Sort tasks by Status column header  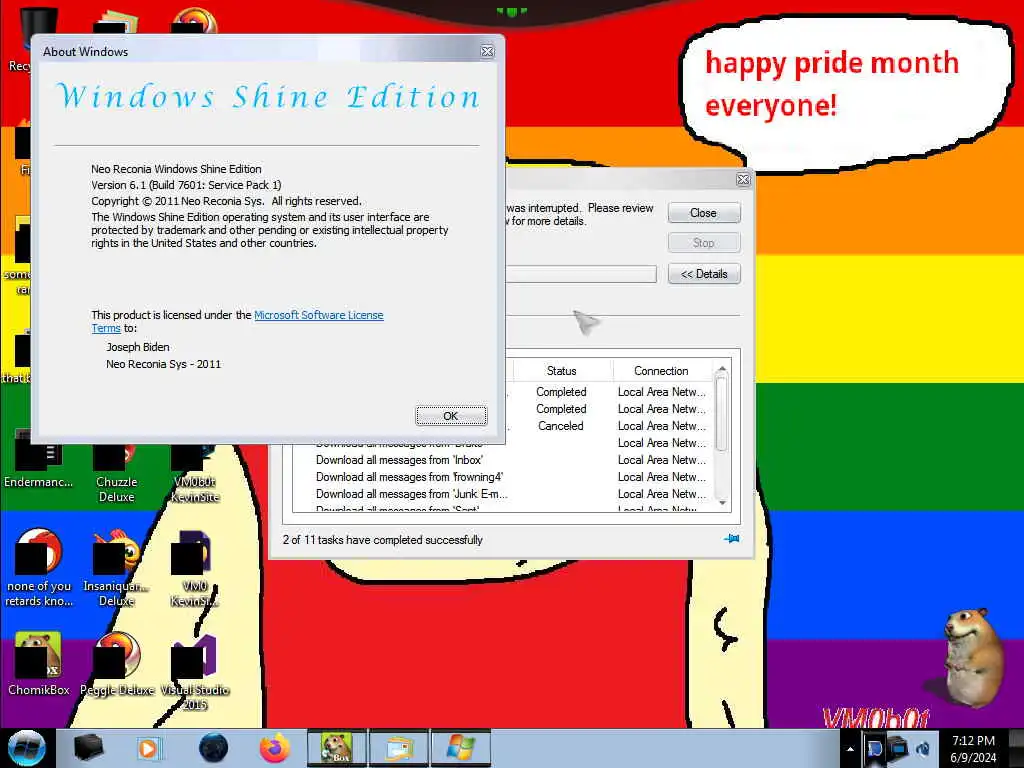click(x=562, y=370)
